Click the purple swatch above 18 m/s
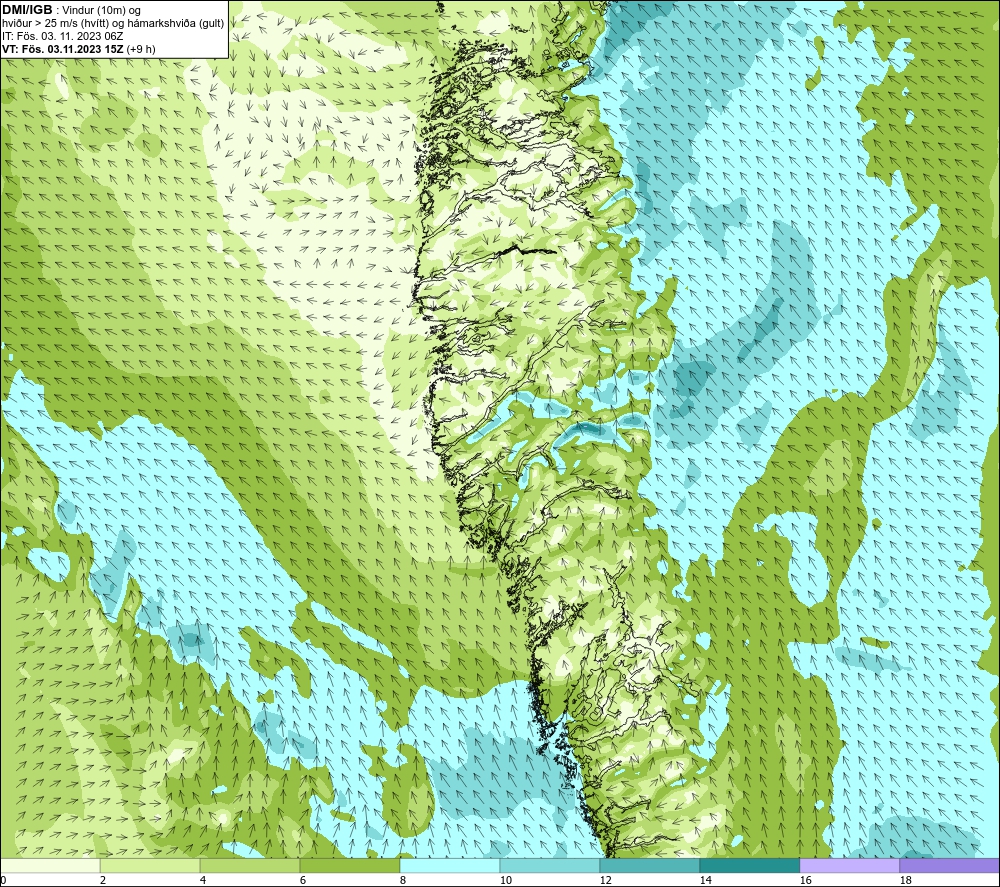Image resolution: width=1000 pixels, height=887 pixels. tap(950, 865)
